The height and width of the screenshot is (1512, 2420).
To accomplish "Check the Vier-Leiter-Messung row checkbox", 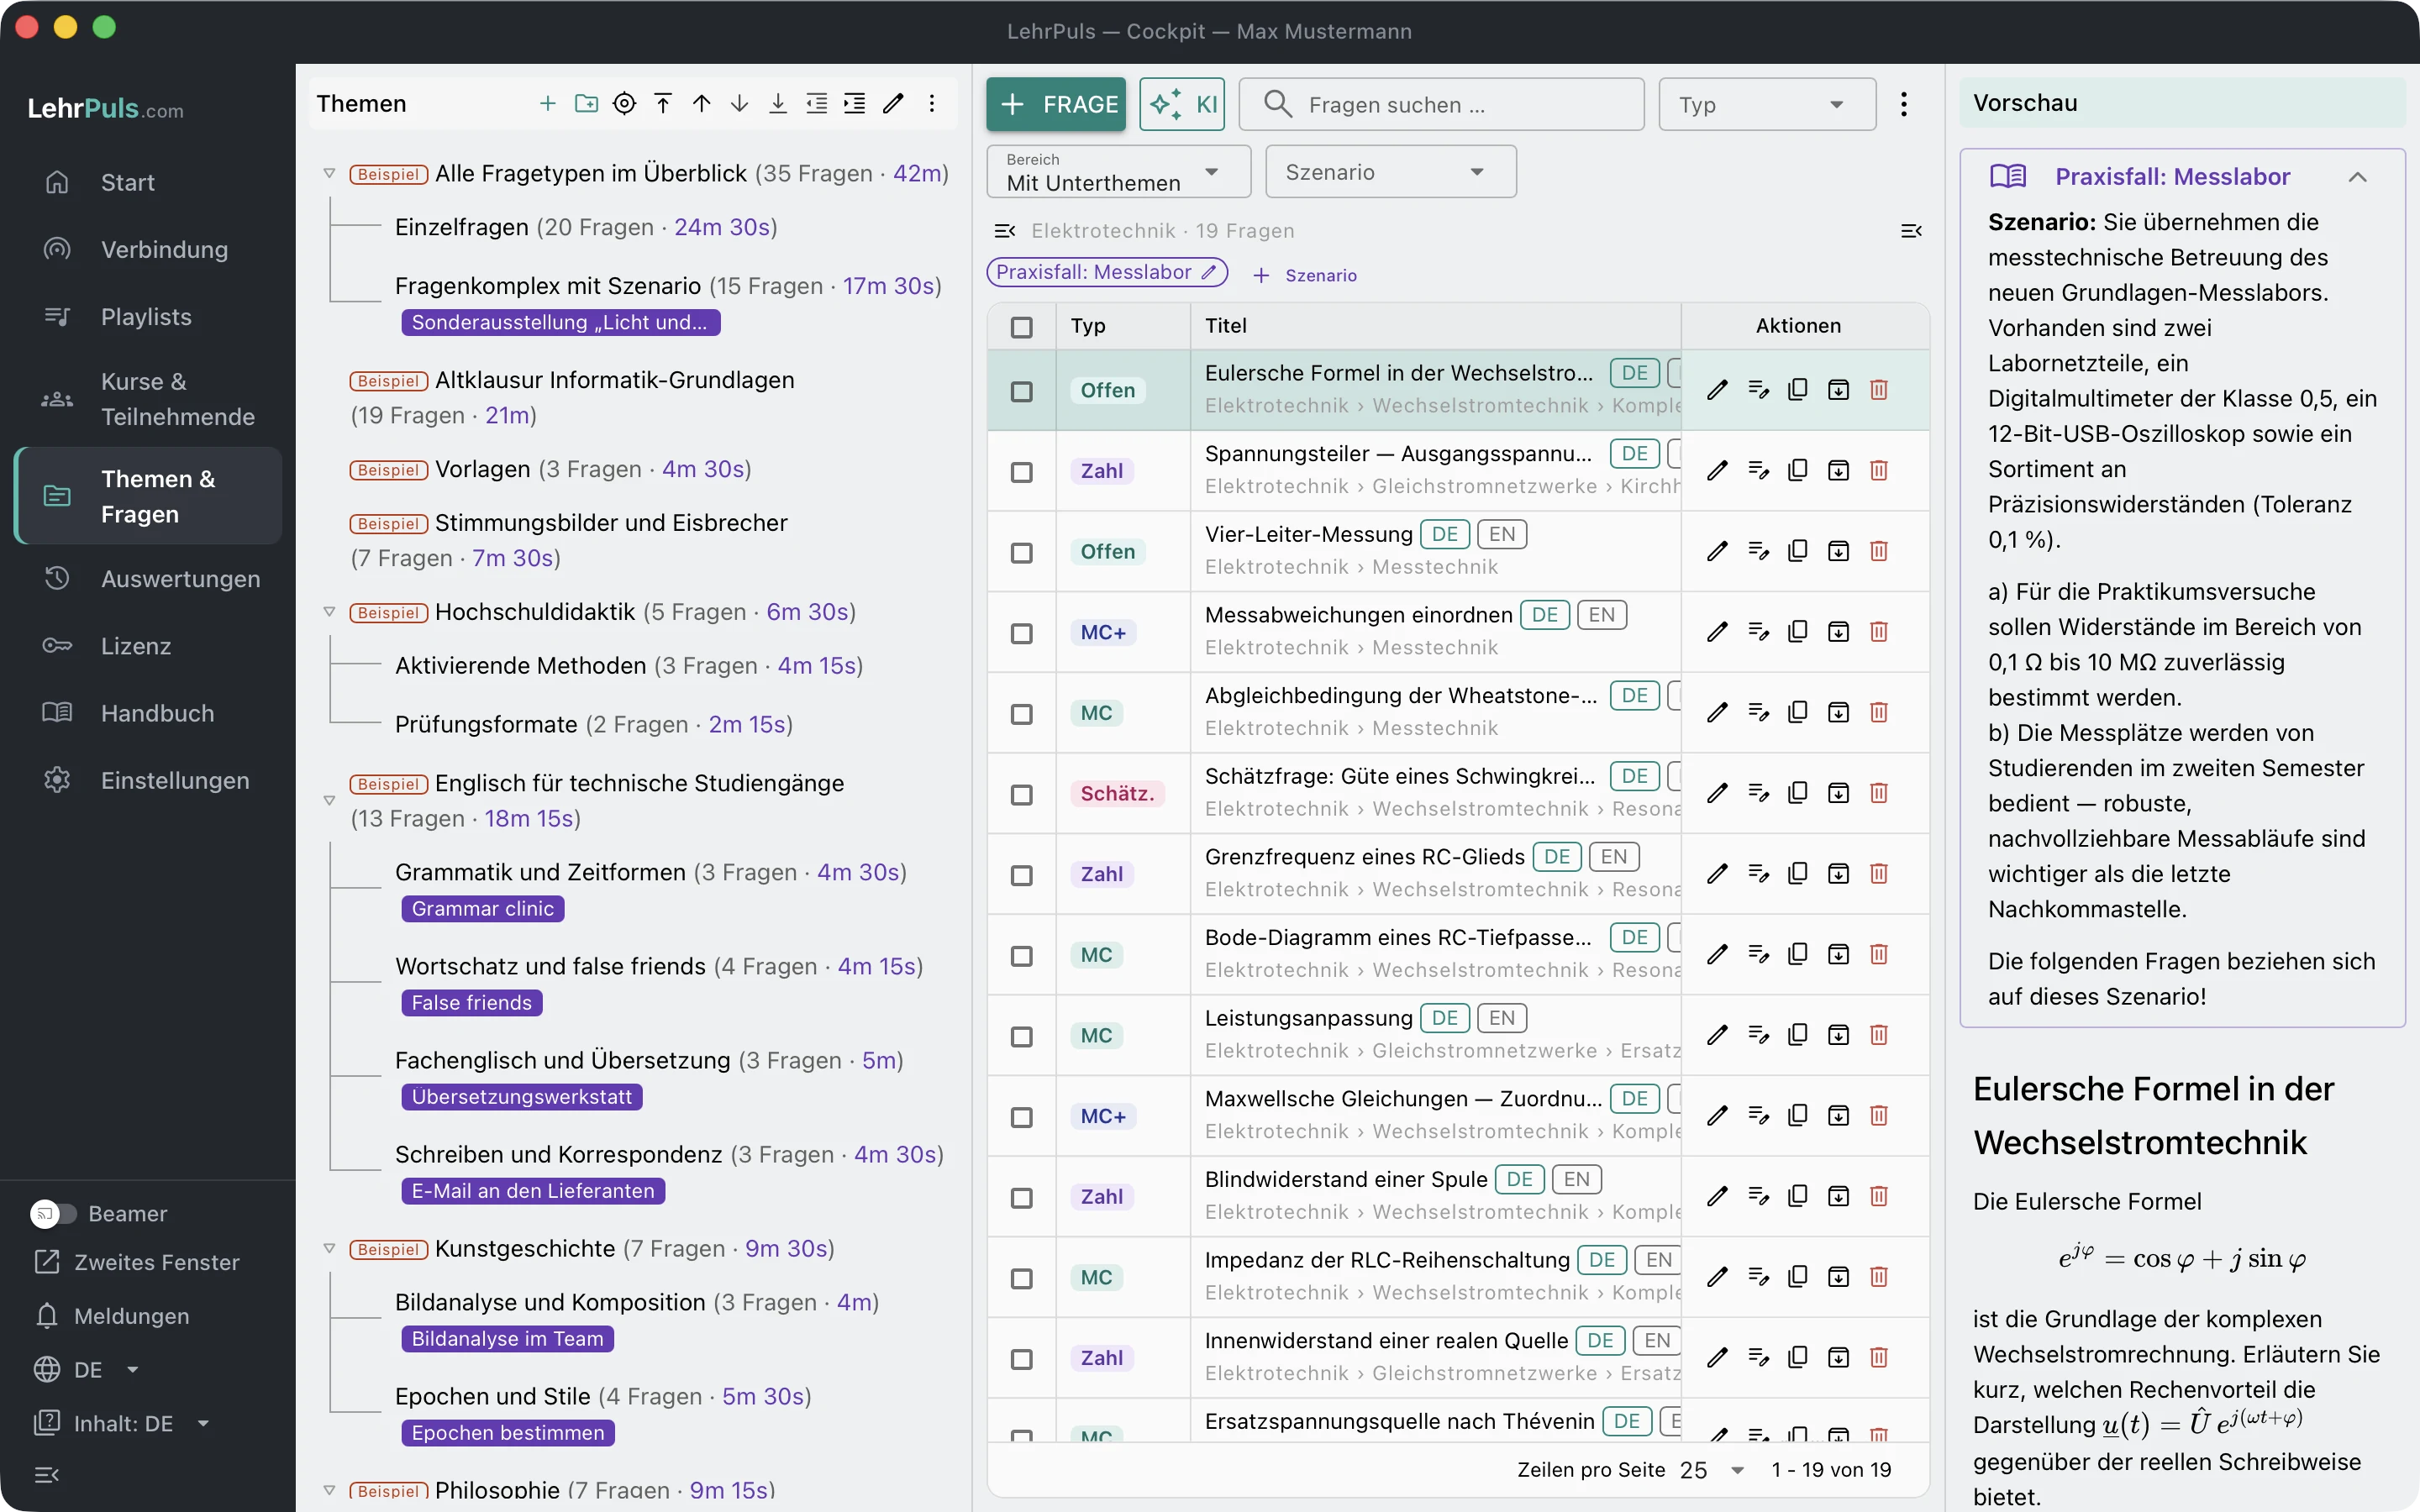I will [x=1021, y=553].
